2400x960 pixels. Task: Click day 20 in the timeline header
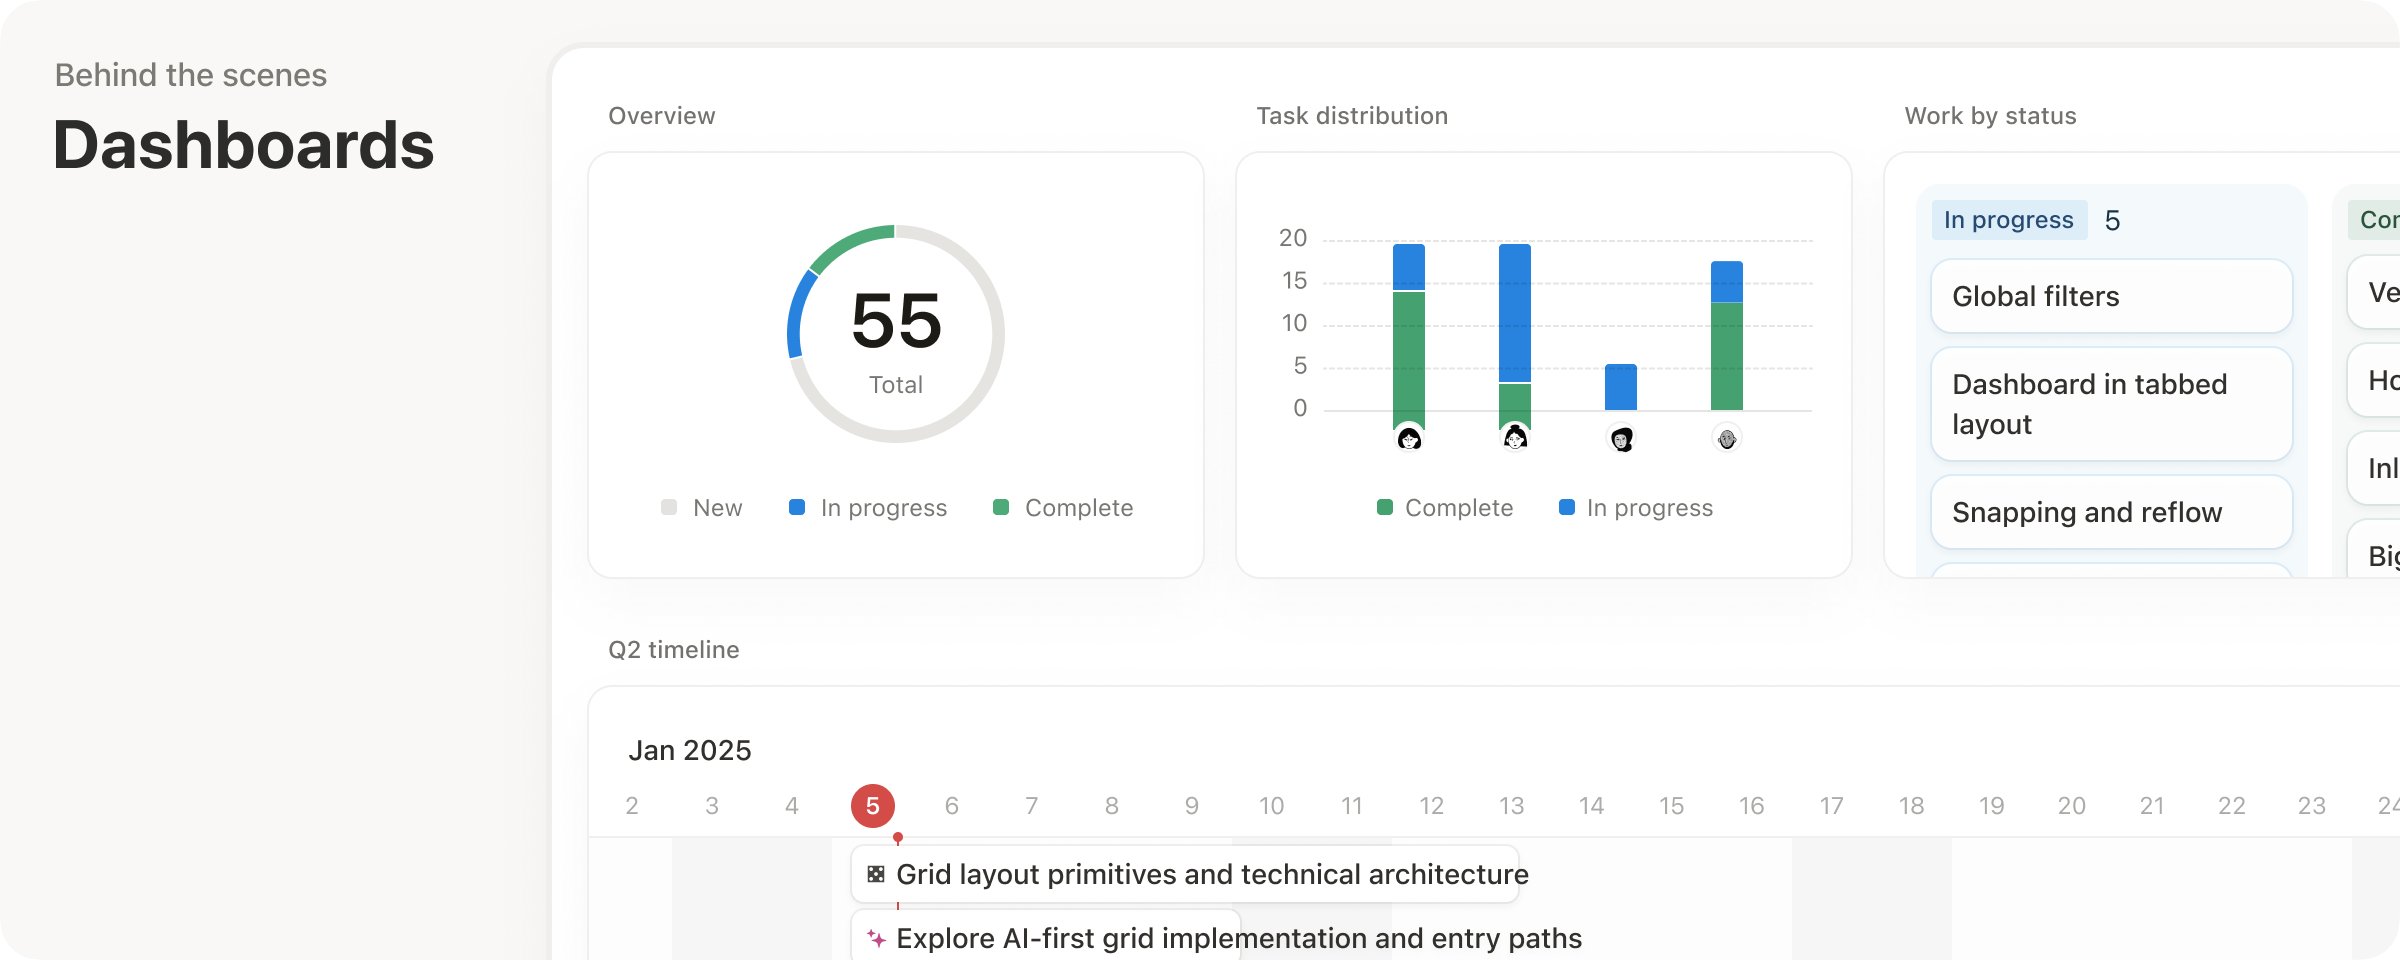click(x=2072, y=806)
